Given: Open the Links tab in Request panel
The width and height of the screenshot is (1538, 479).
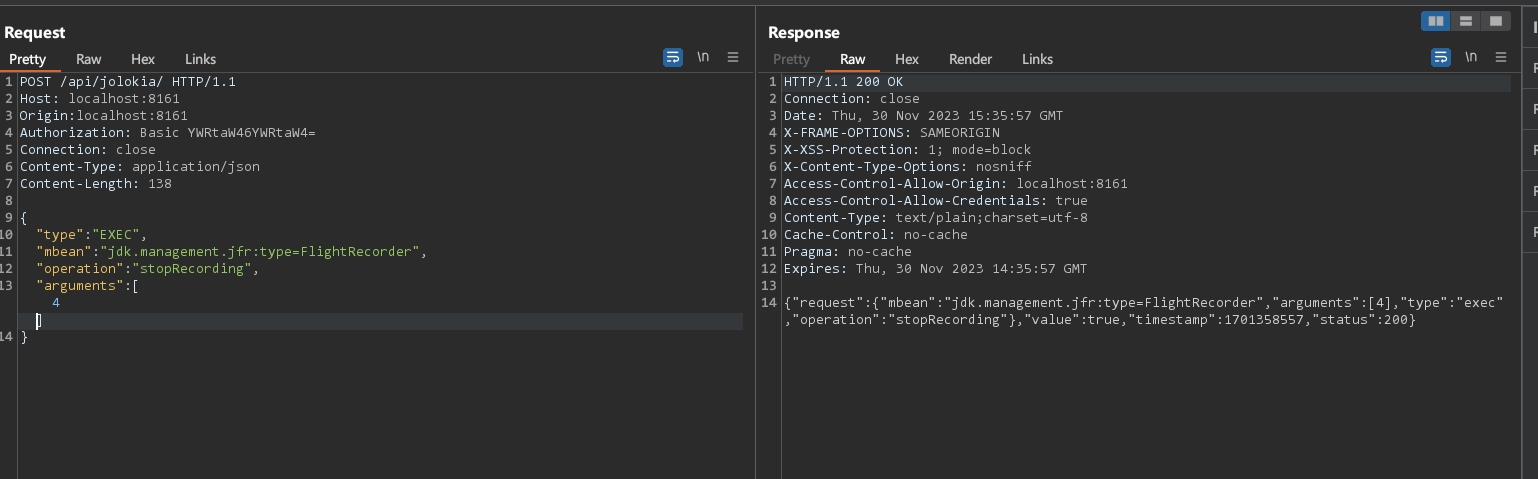Looking at the screenshot, I should (x=200, y=59).
